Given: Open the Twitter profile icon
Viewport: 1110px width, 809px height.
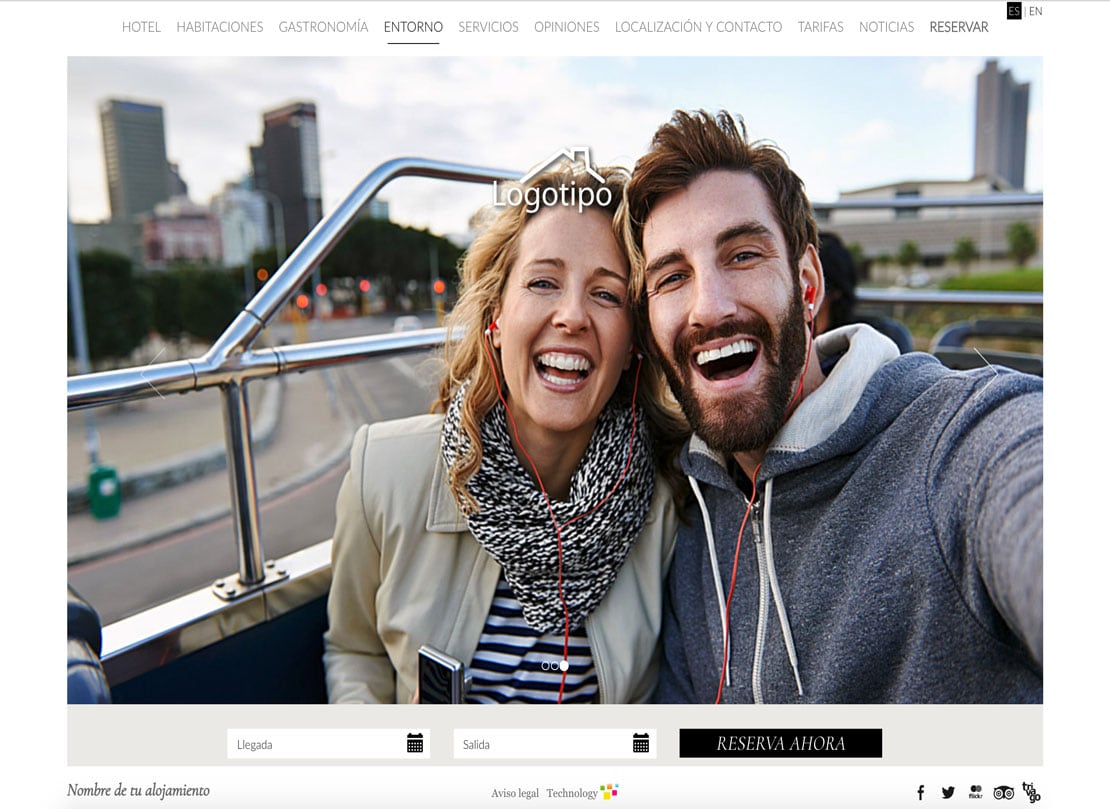Looking at the screenshot, I should pos(948,793).
